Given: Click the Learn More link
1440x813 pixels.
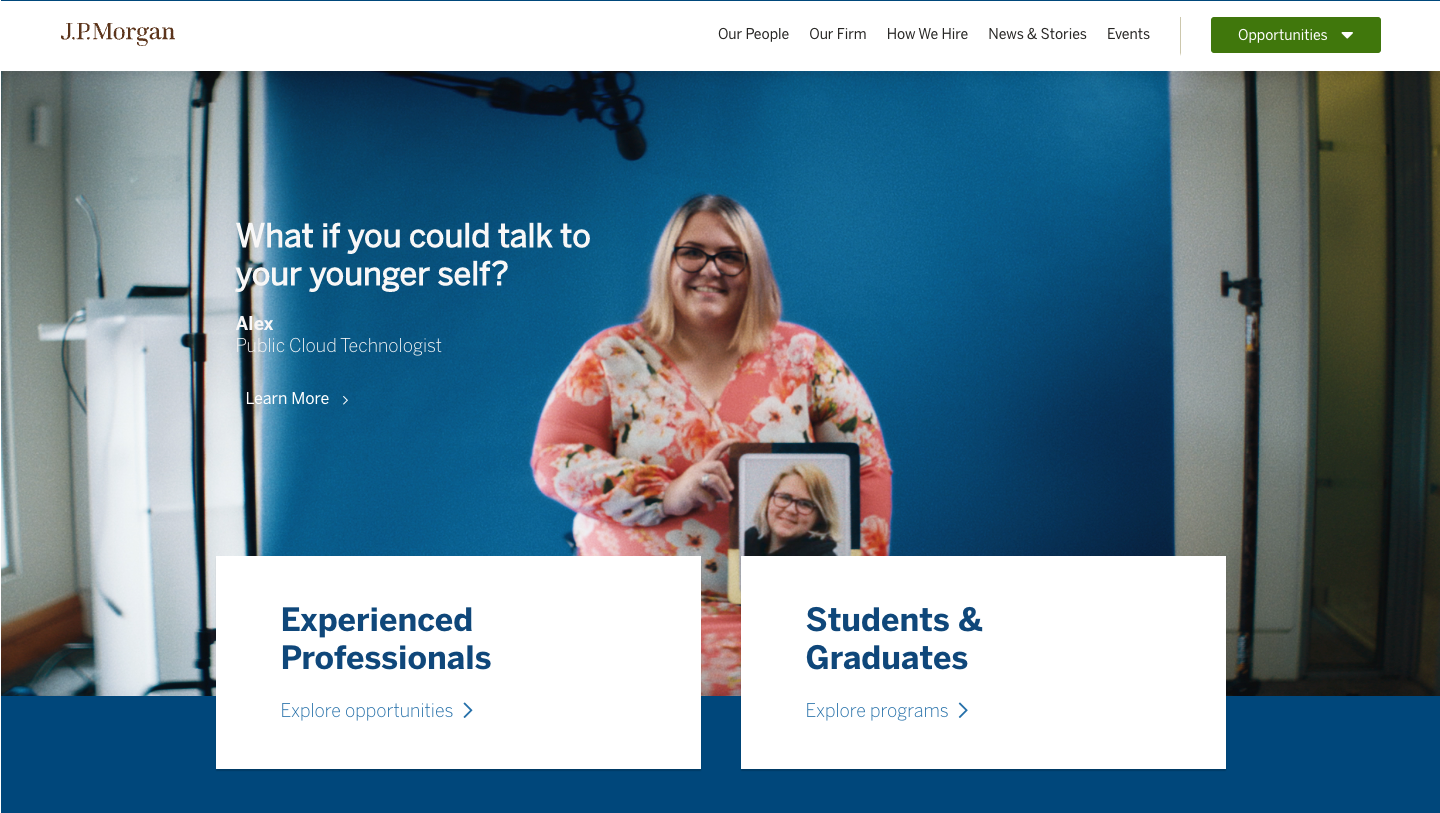Looking at the screenshot, I should 287,399.
